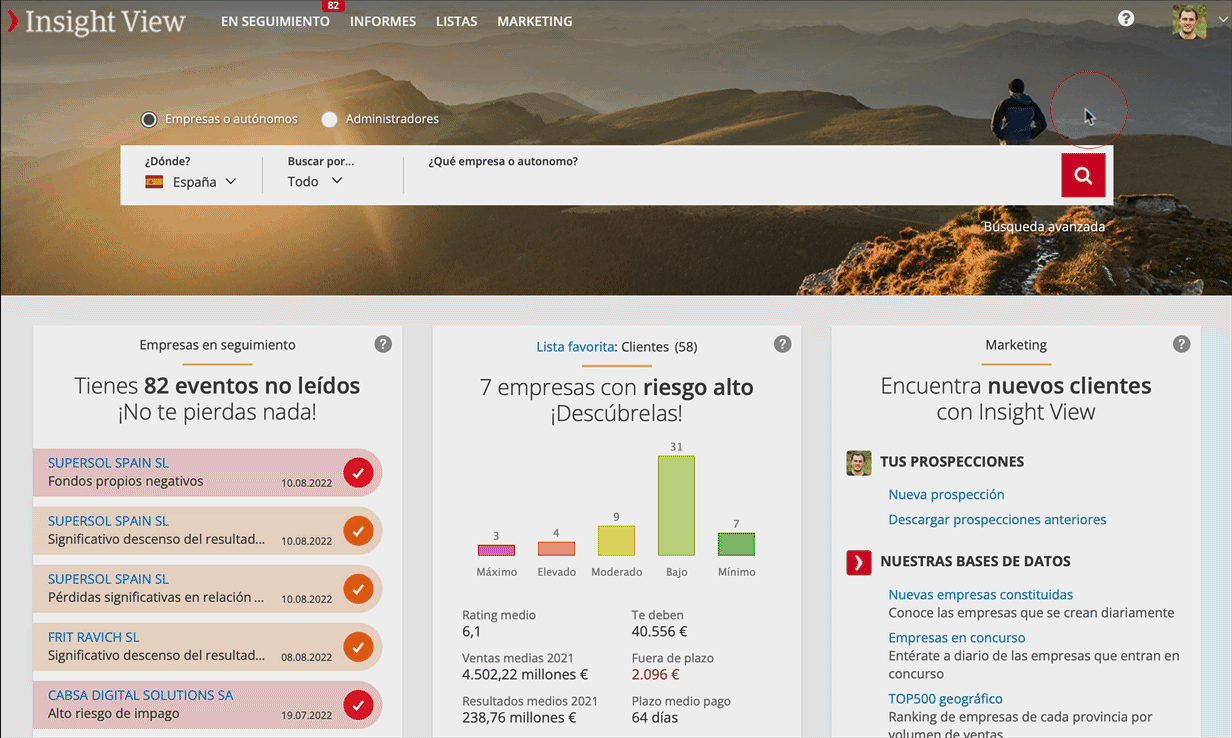Mark SUPERSOL descenso del resultado event read
Screen dimensions: 1232x738
358,530
